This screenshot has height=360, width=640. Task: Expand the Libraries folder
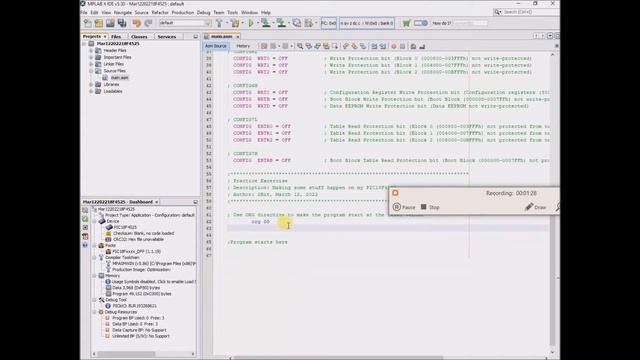click(x=91, y=84)
